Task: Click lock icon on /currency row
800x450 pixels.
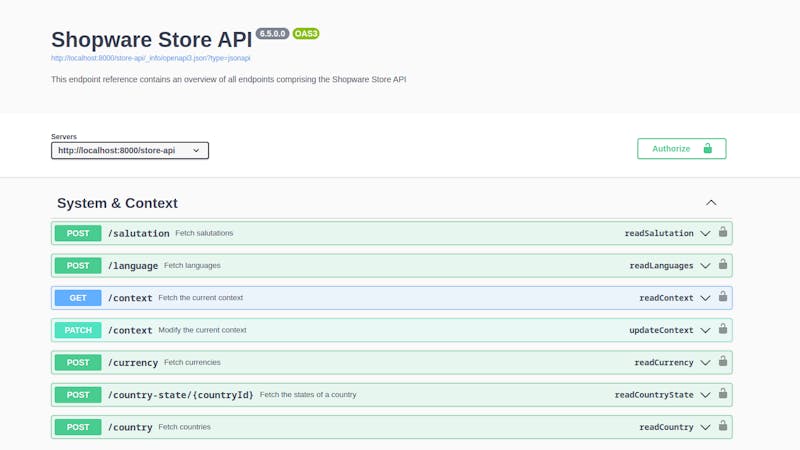Action: pos(723,361)
